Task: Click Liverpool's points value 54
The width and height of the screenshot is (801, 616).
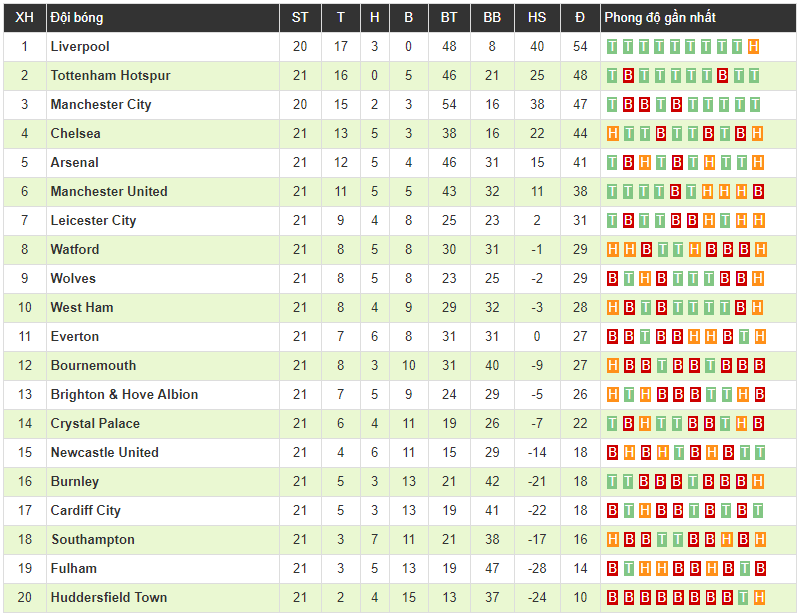Action: (x=580, y=47)
